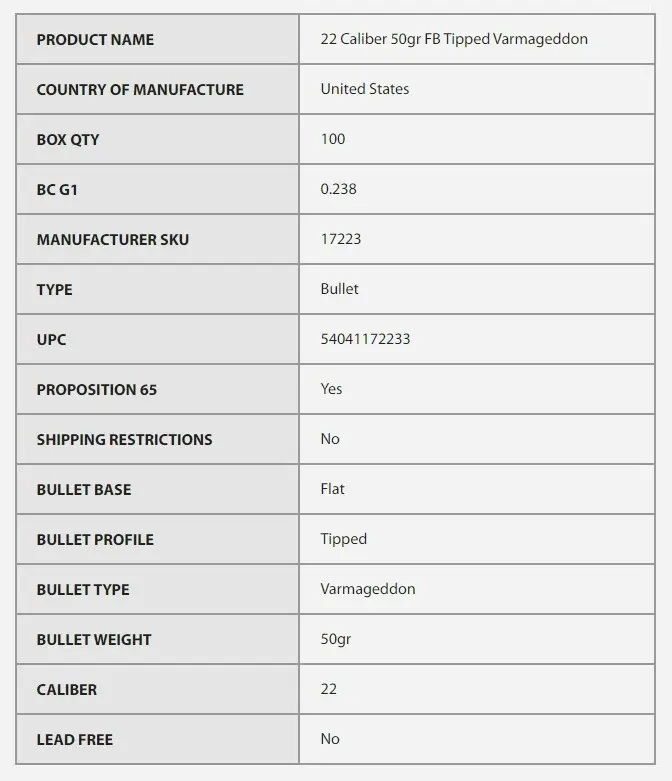The height and width of the screenshot is (781, 672).
Task: Click the United States value
Action: pos(364,89)
